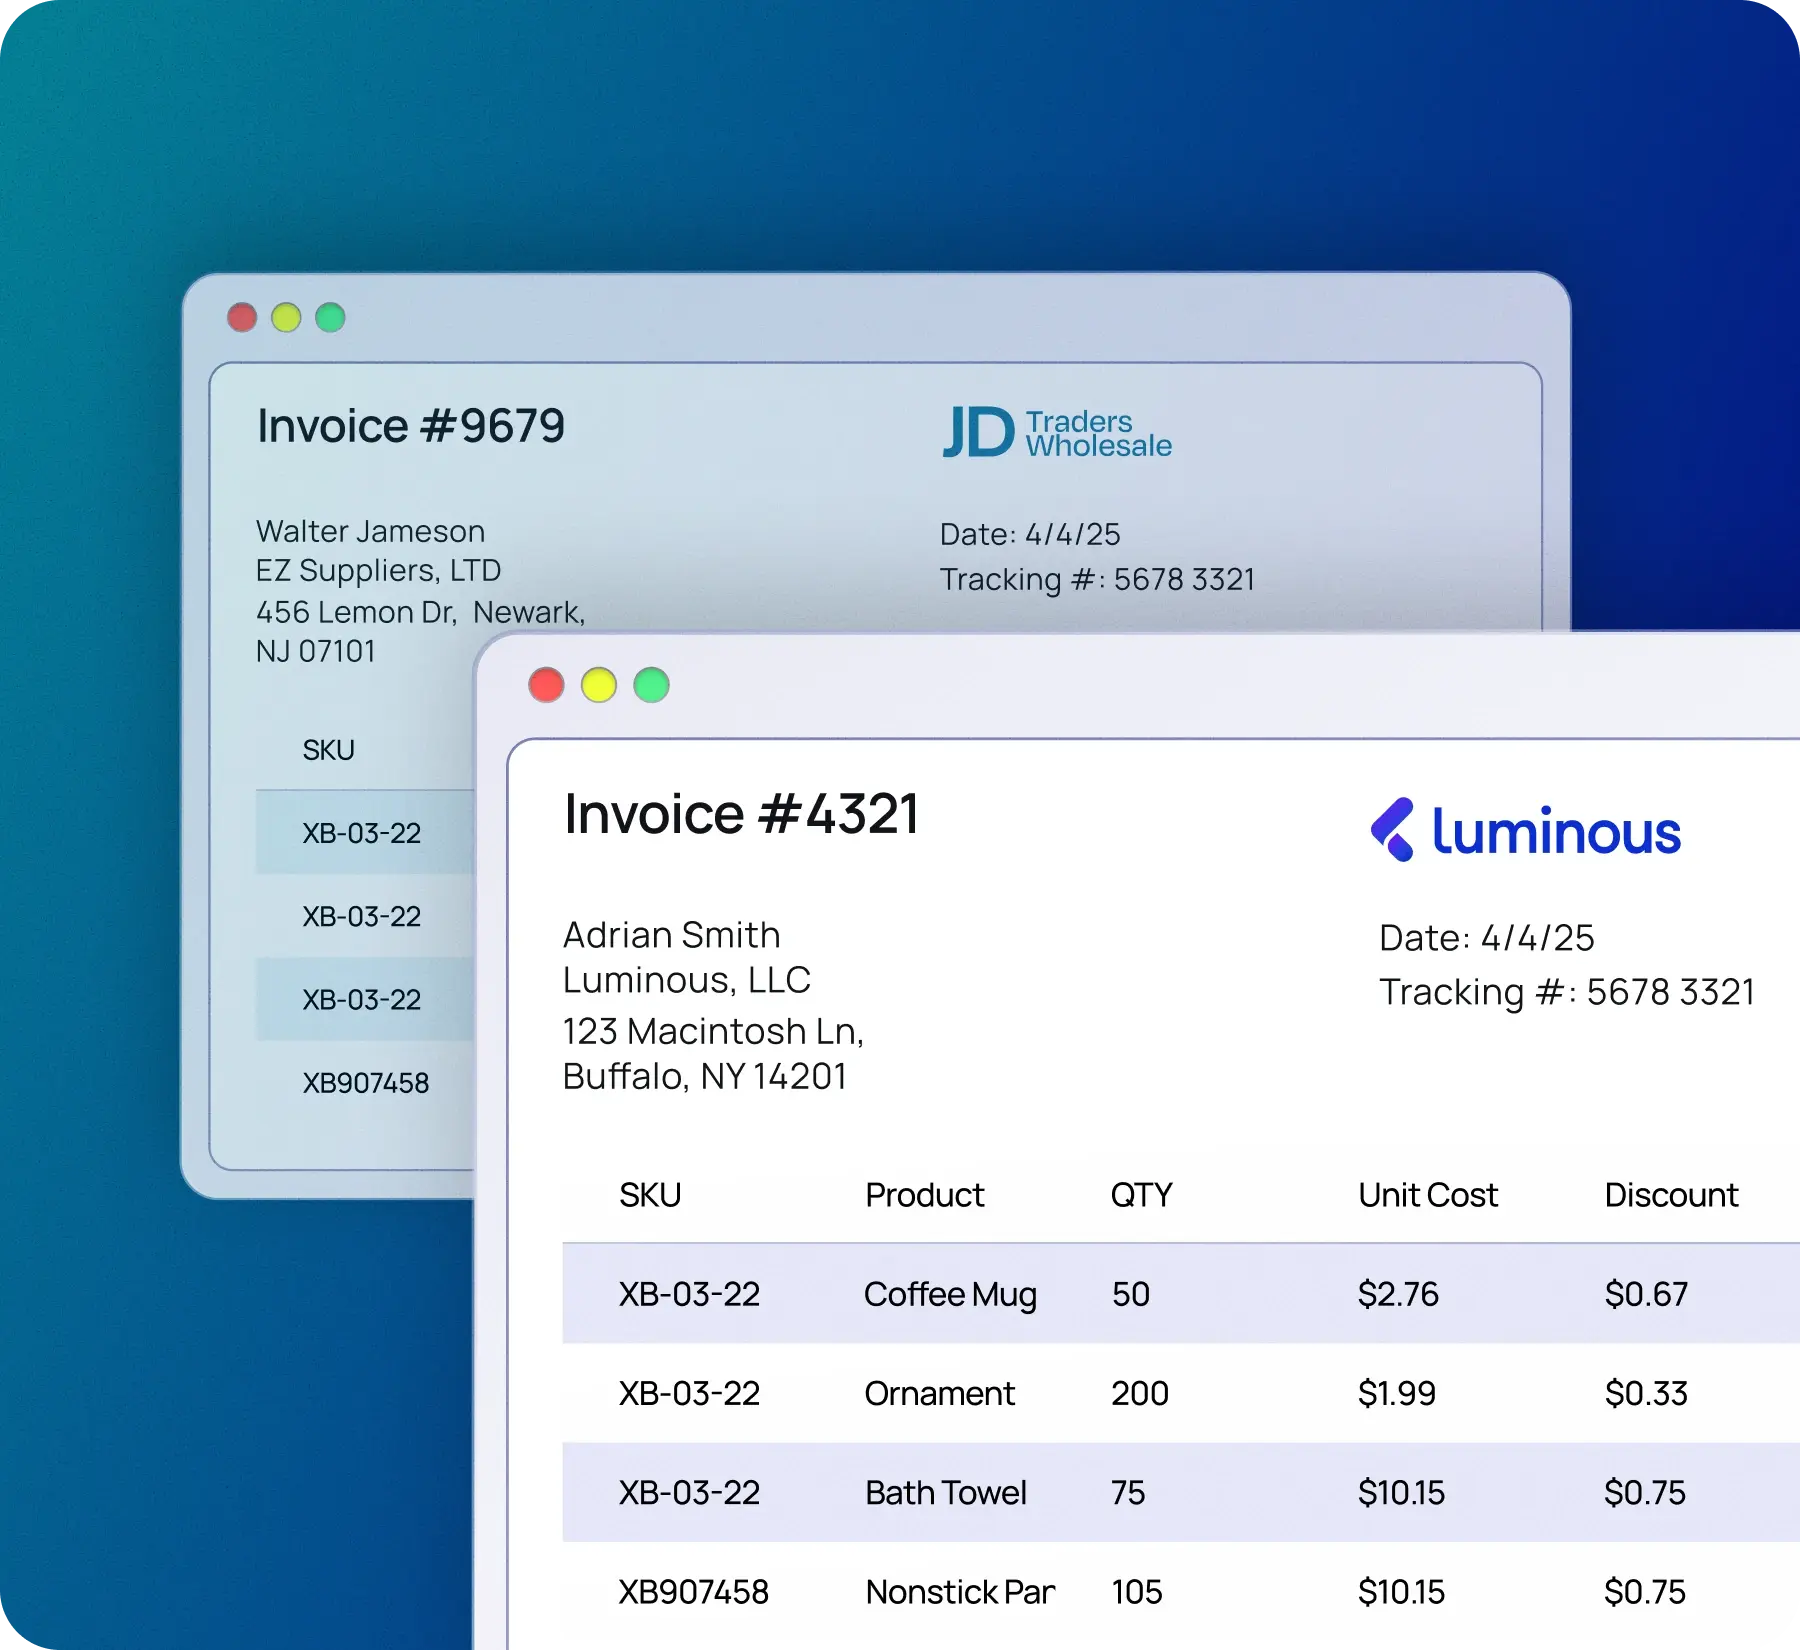The width and height of the screenshot is (1800, 1650).
Task: Click SKU XB907458 in Invoice #4321 table
Action: [693, 1591]
